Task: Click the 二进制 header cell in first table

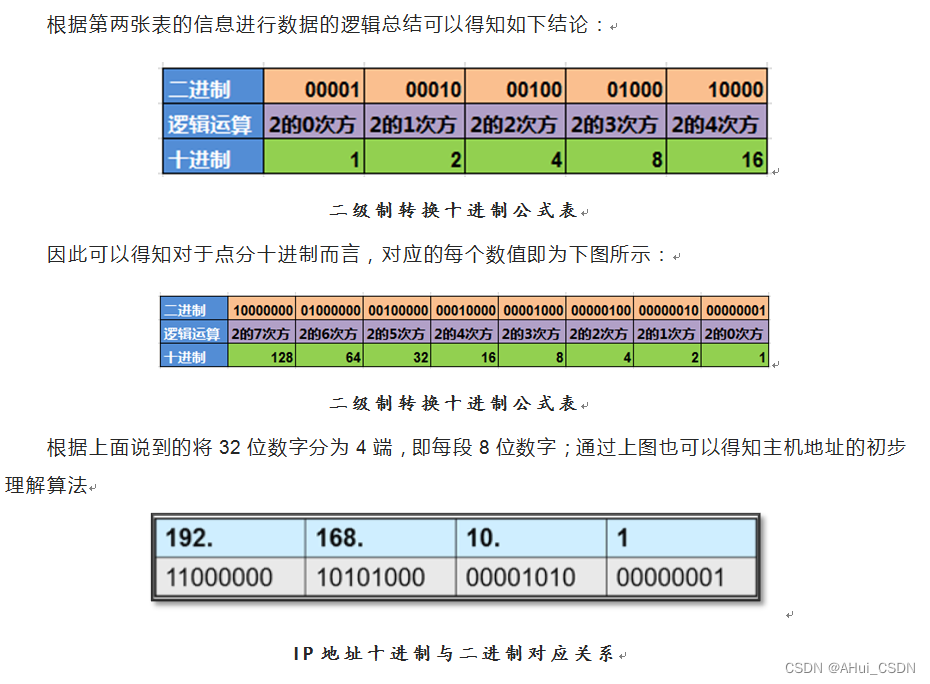Action: (x=210, y=87)
